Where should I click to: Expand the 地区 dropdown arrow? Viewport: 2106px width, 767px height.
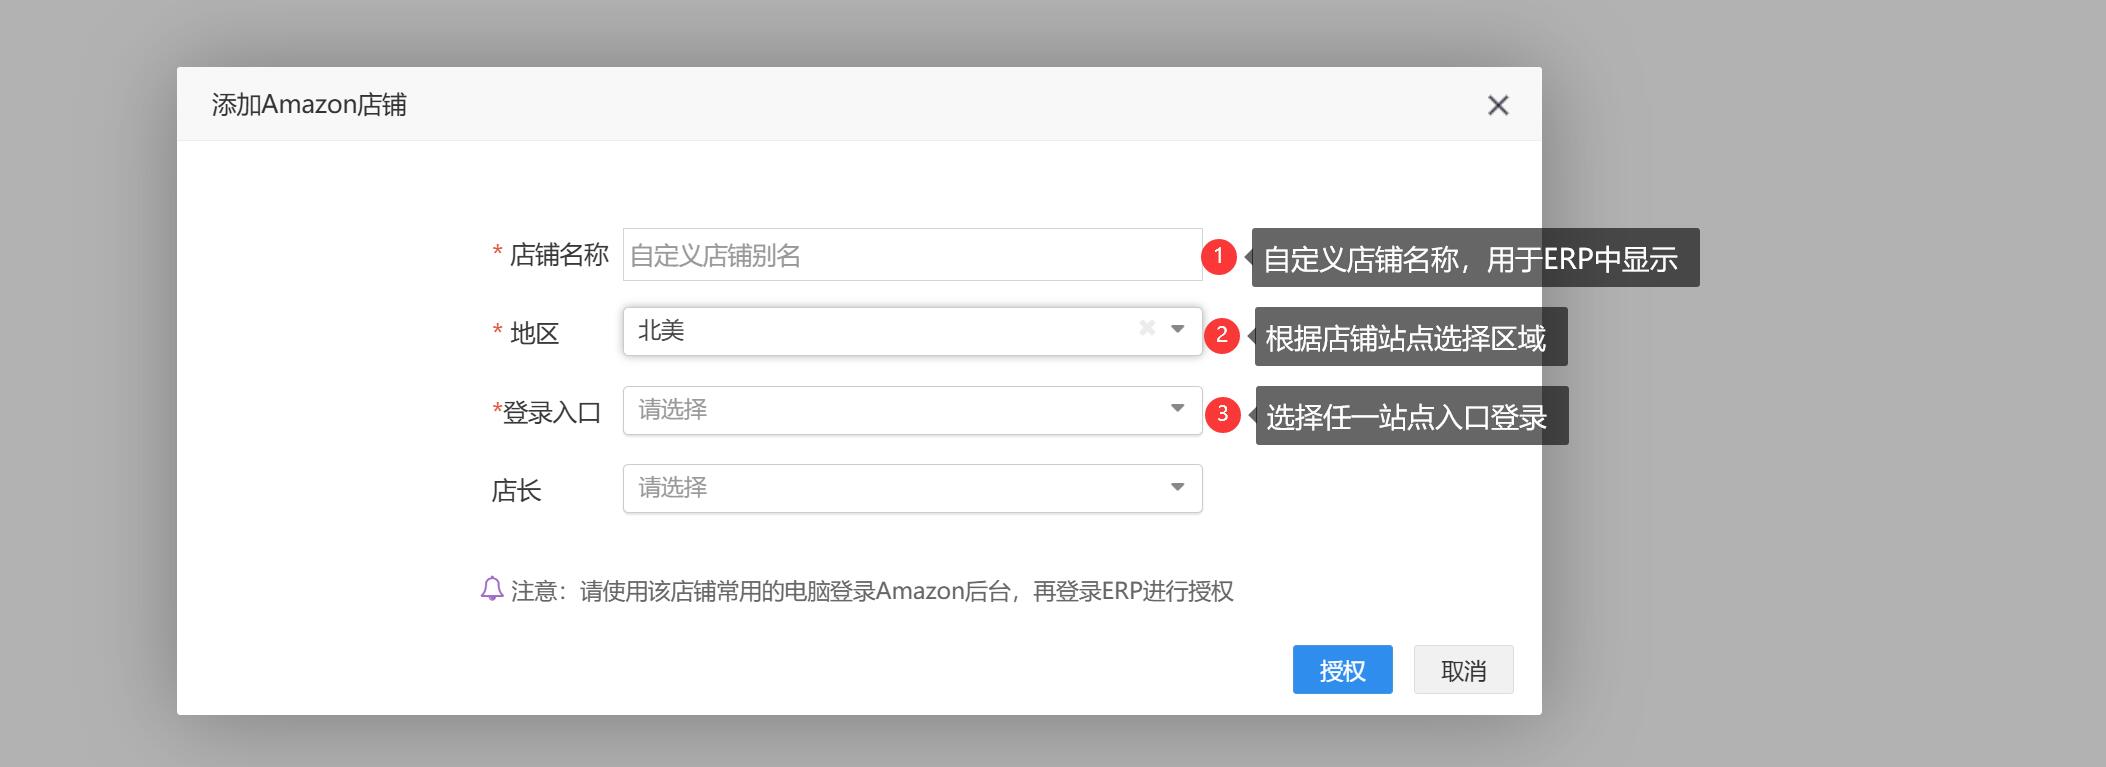click(1177, 329)
